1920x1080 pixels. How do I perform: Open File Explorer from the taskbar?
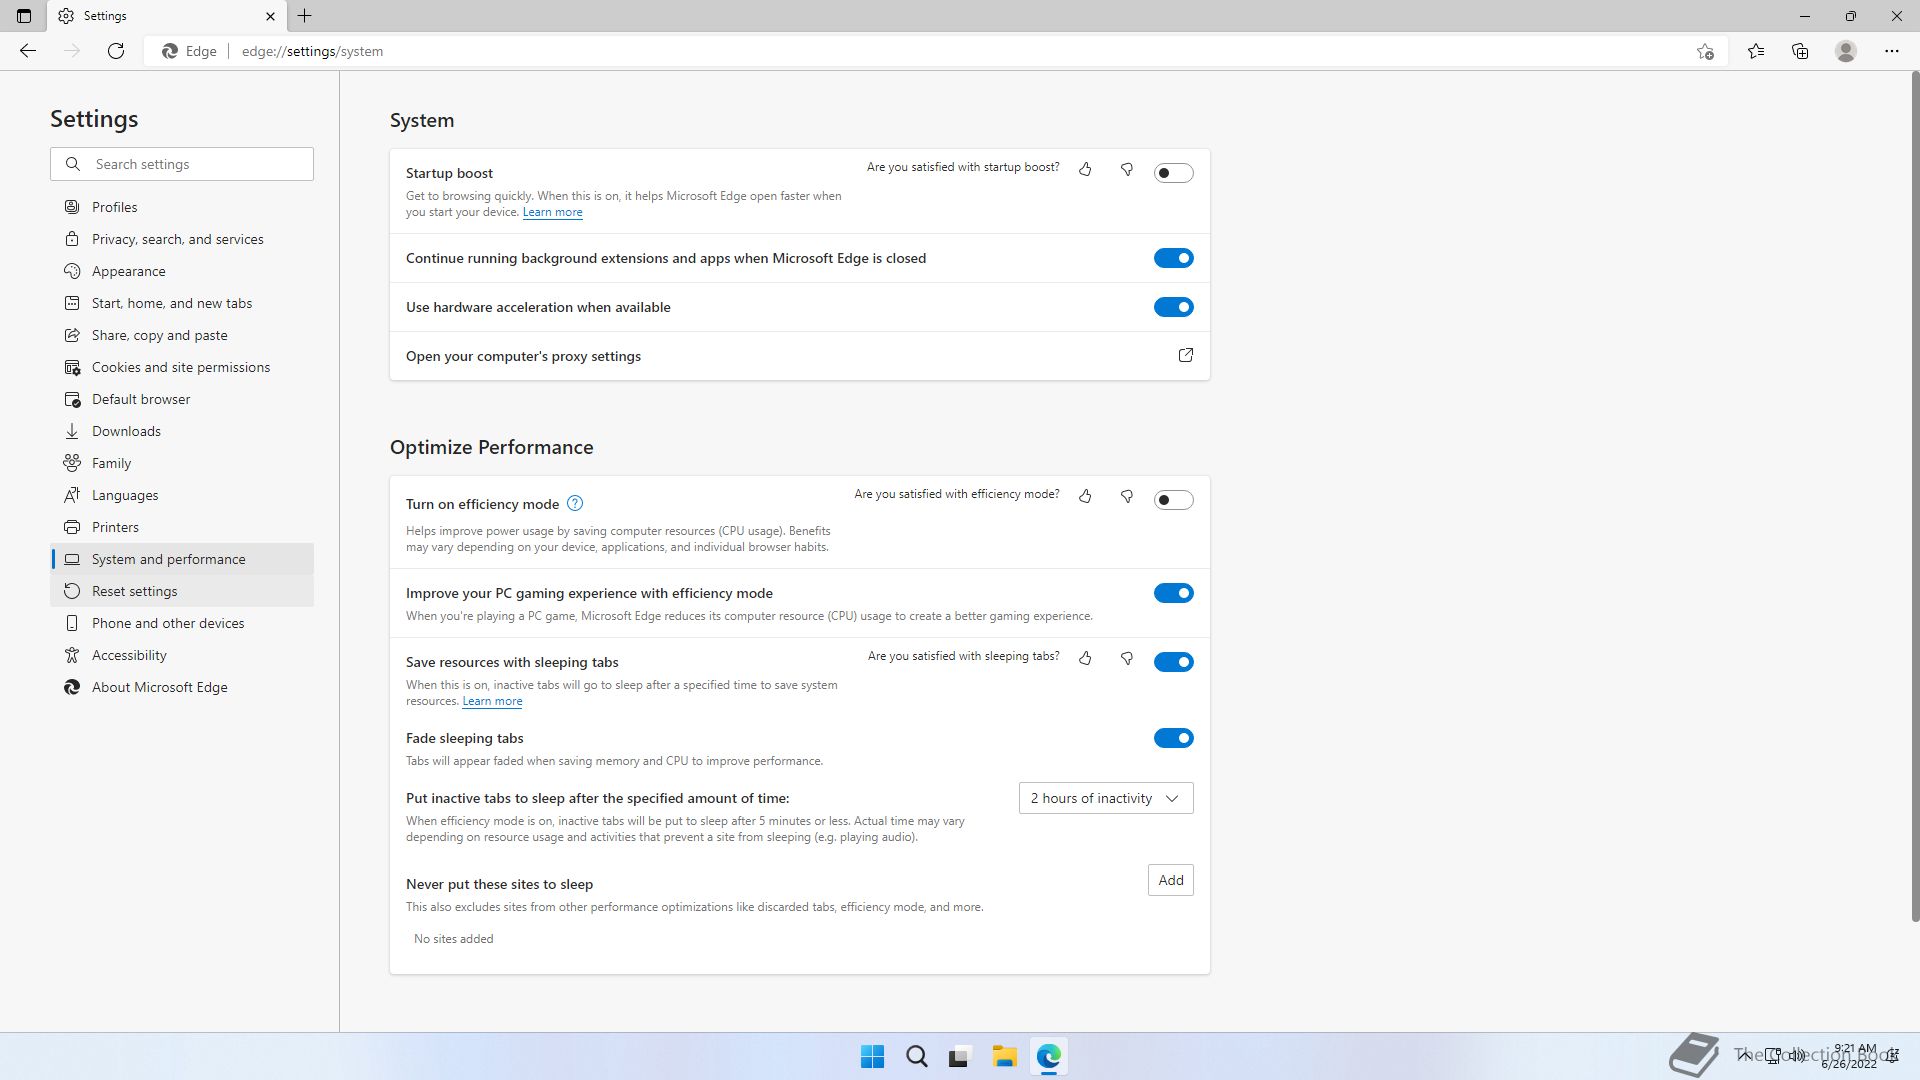pyautogui.click(x=1004, y=1057)
